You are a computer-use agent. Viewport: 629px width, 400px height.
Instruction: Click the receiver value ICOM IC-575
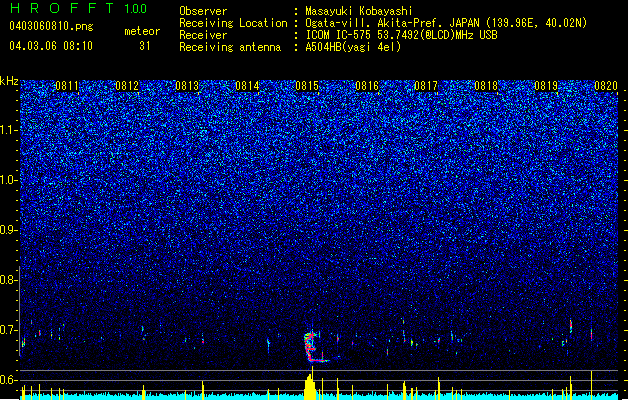click(x=339, y=35)
